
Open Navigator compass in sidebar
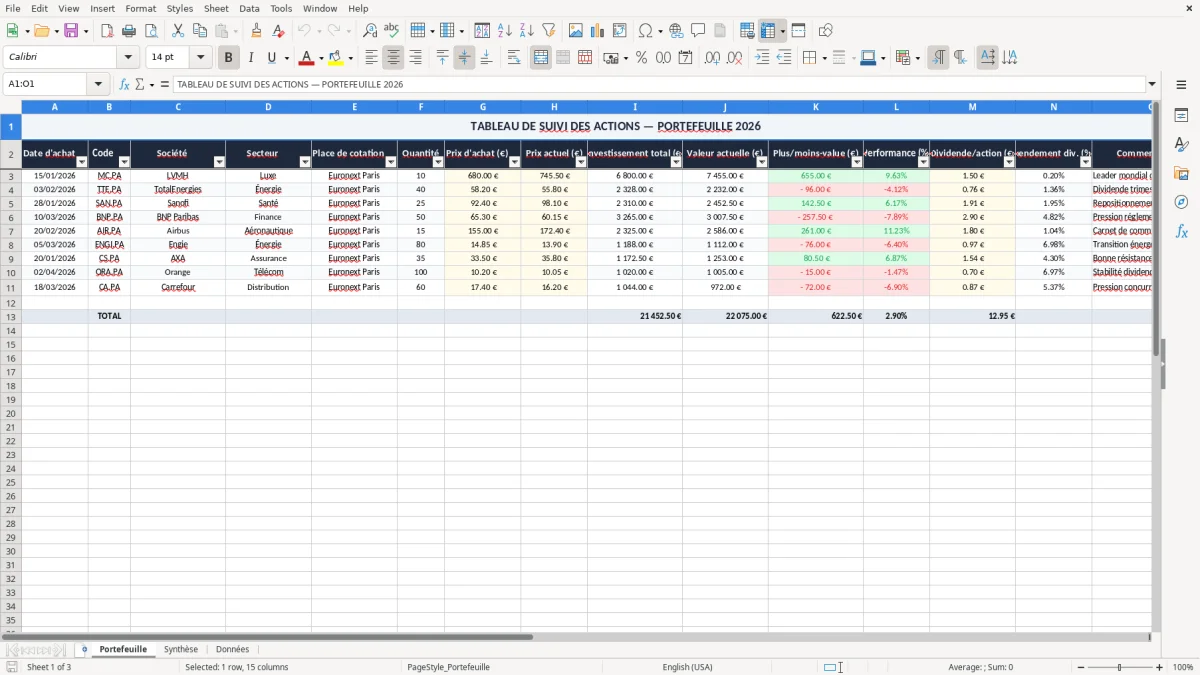point(1181,202)
